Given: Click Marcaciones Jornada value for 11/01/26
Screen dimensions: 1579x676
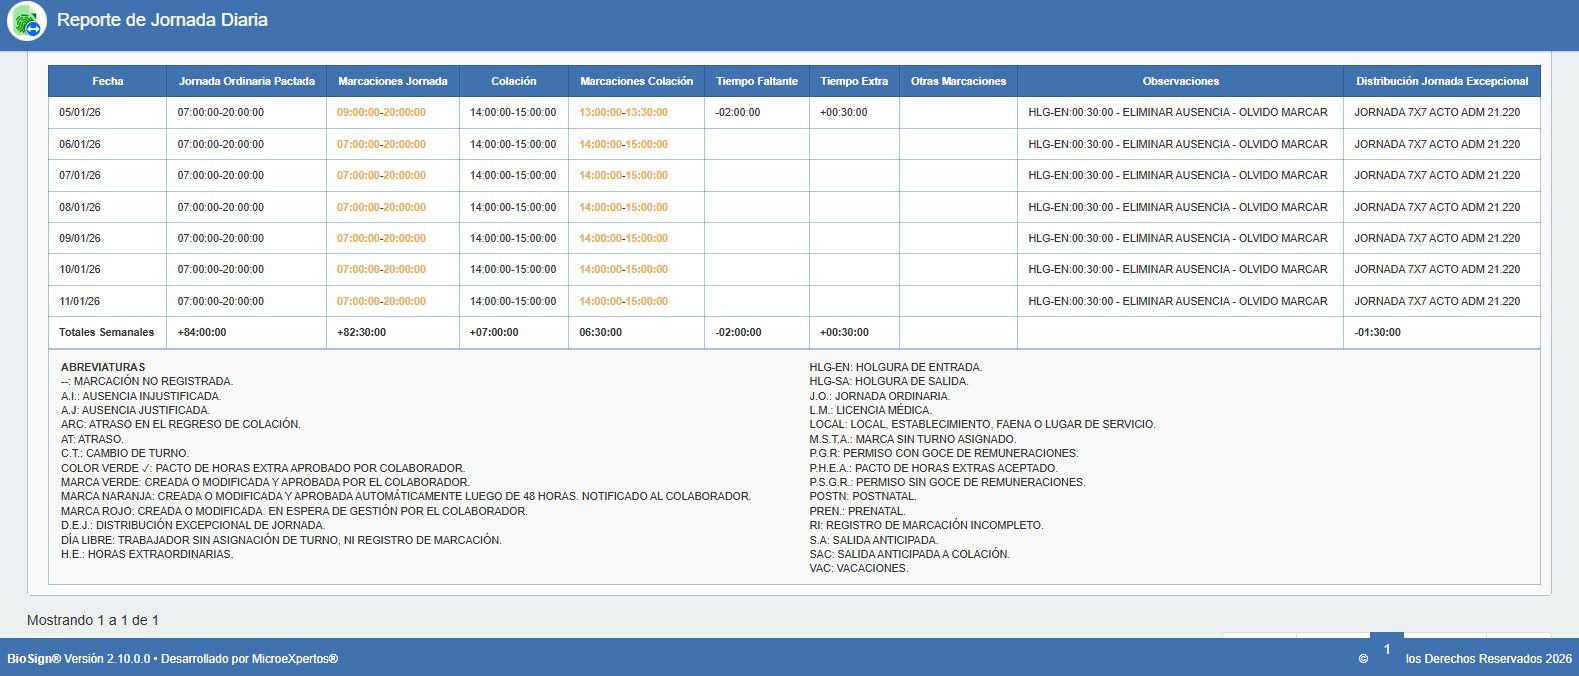Looking at the screenshot, I should tap(381, 301).
